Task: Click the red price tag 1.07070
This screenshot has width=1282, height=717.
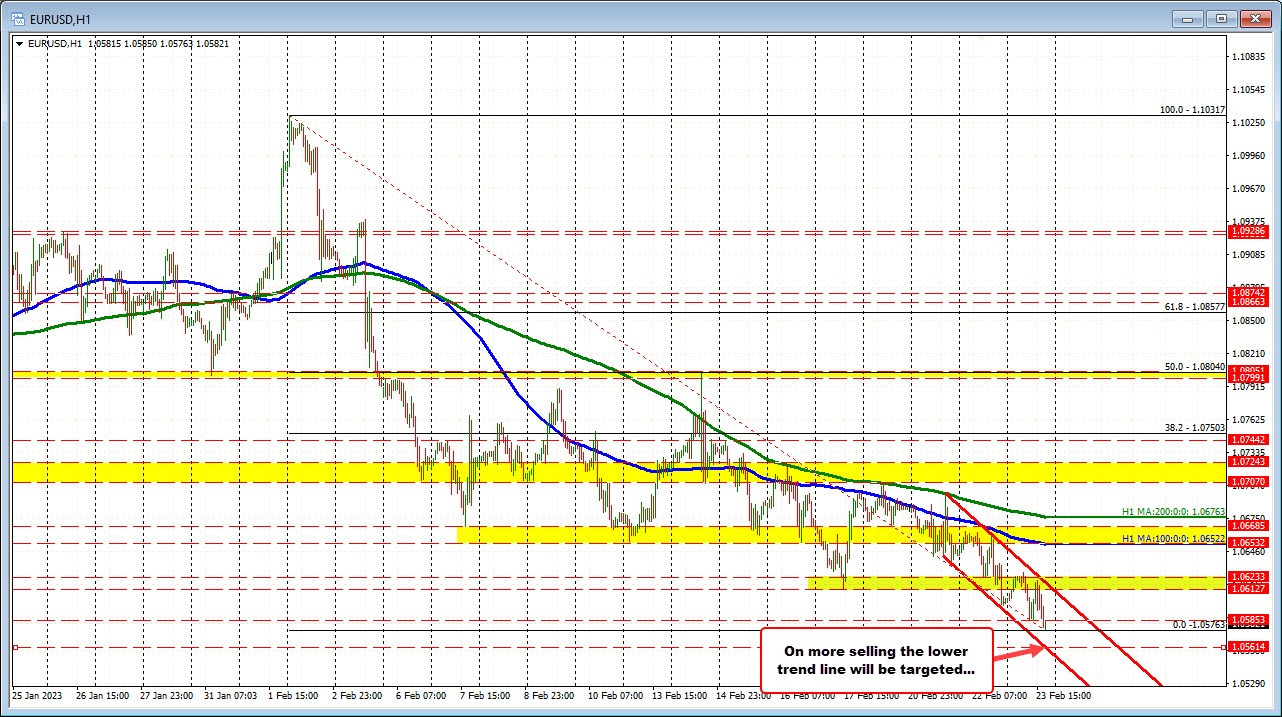Action: coord(1249,482)
